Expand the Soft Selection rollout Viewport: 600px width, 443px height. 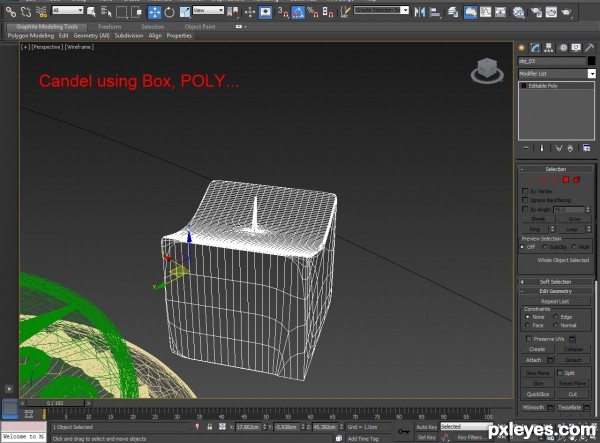[556, 282]
